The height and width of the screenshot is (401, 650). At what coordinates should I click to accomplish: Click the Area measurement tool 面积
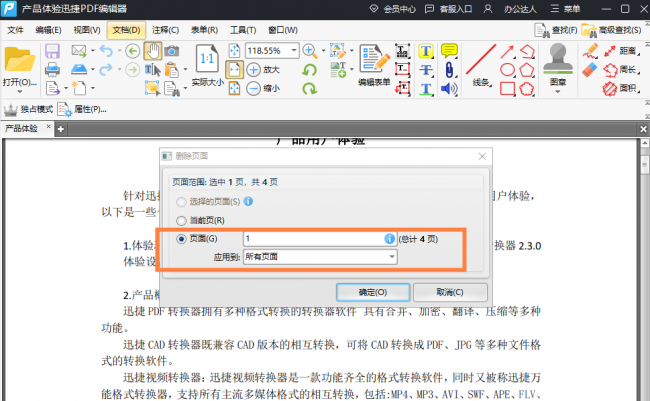click(621, 88)
